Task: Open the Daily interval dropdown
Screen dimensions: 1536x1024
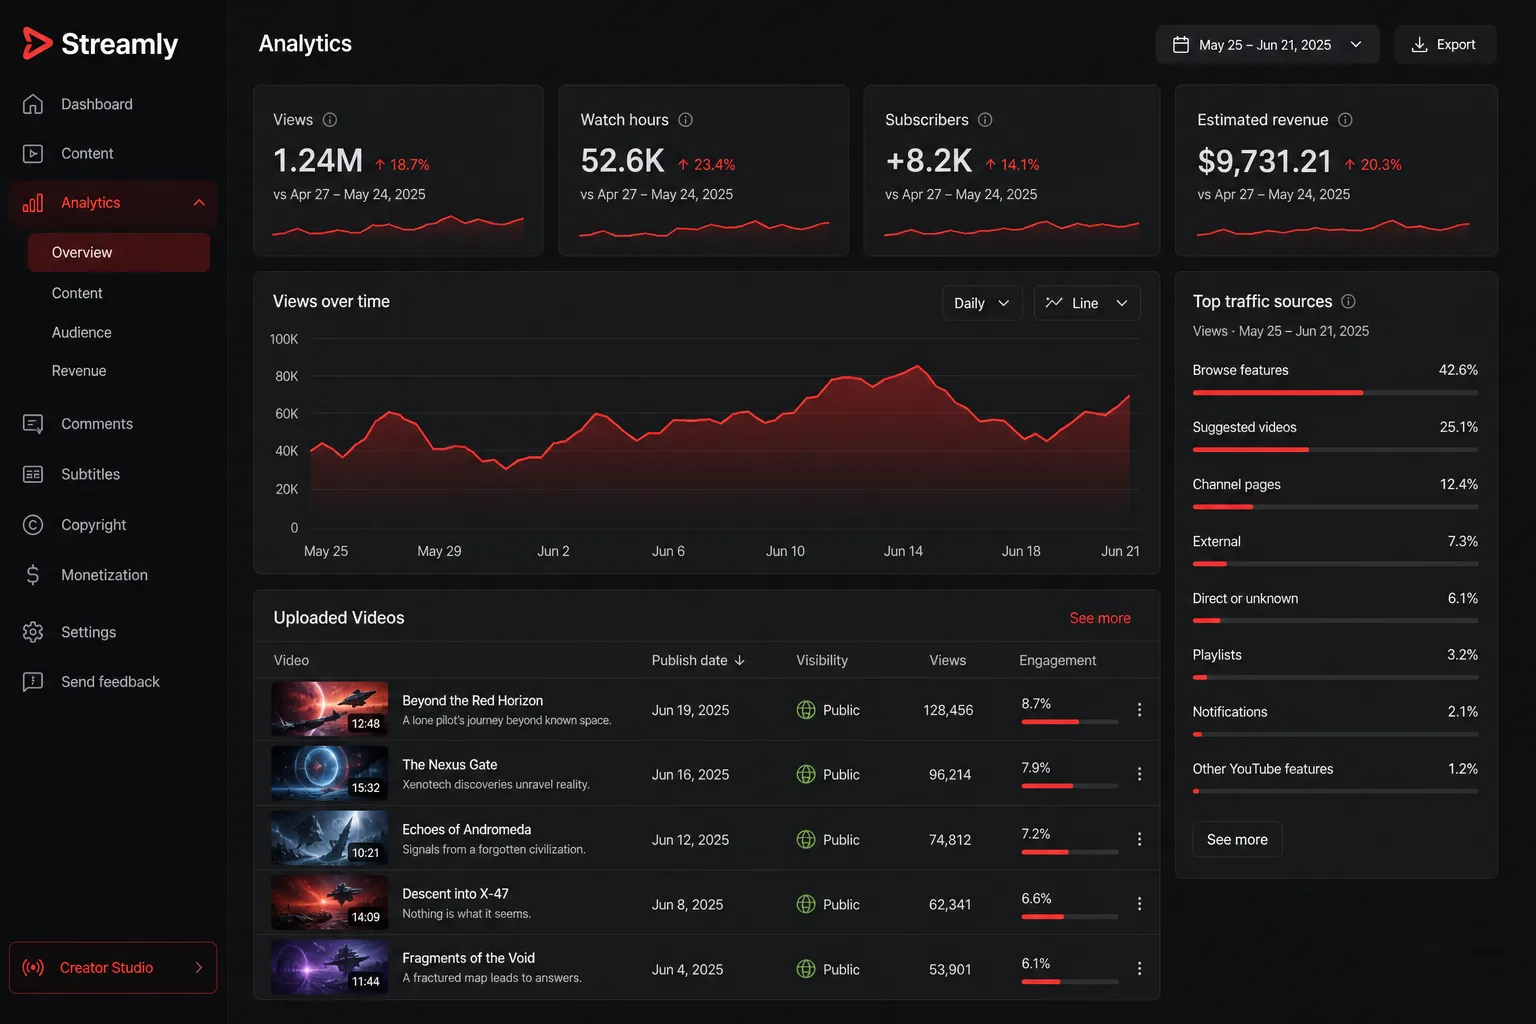Action: coord(982,303)
